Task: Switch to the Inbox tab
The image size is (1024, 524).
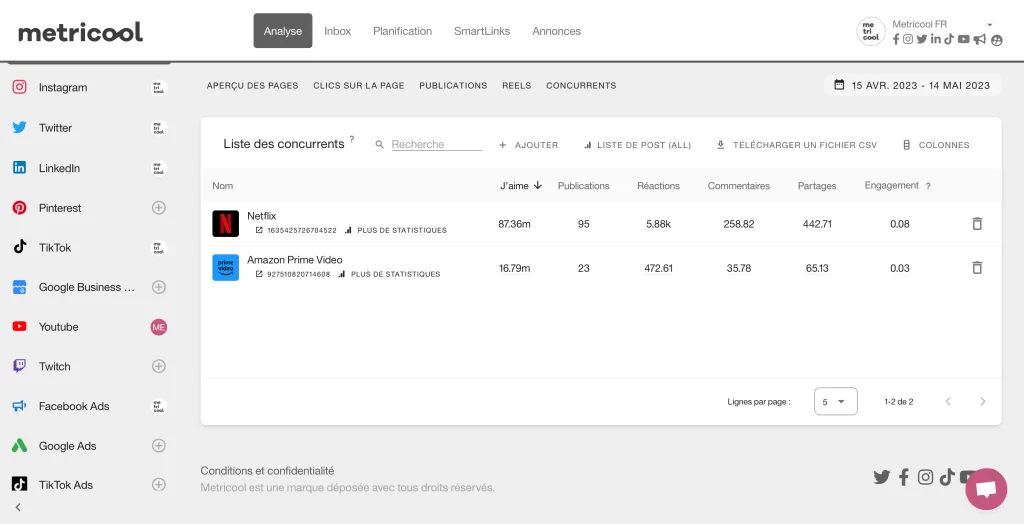Action: click(338, 31)
